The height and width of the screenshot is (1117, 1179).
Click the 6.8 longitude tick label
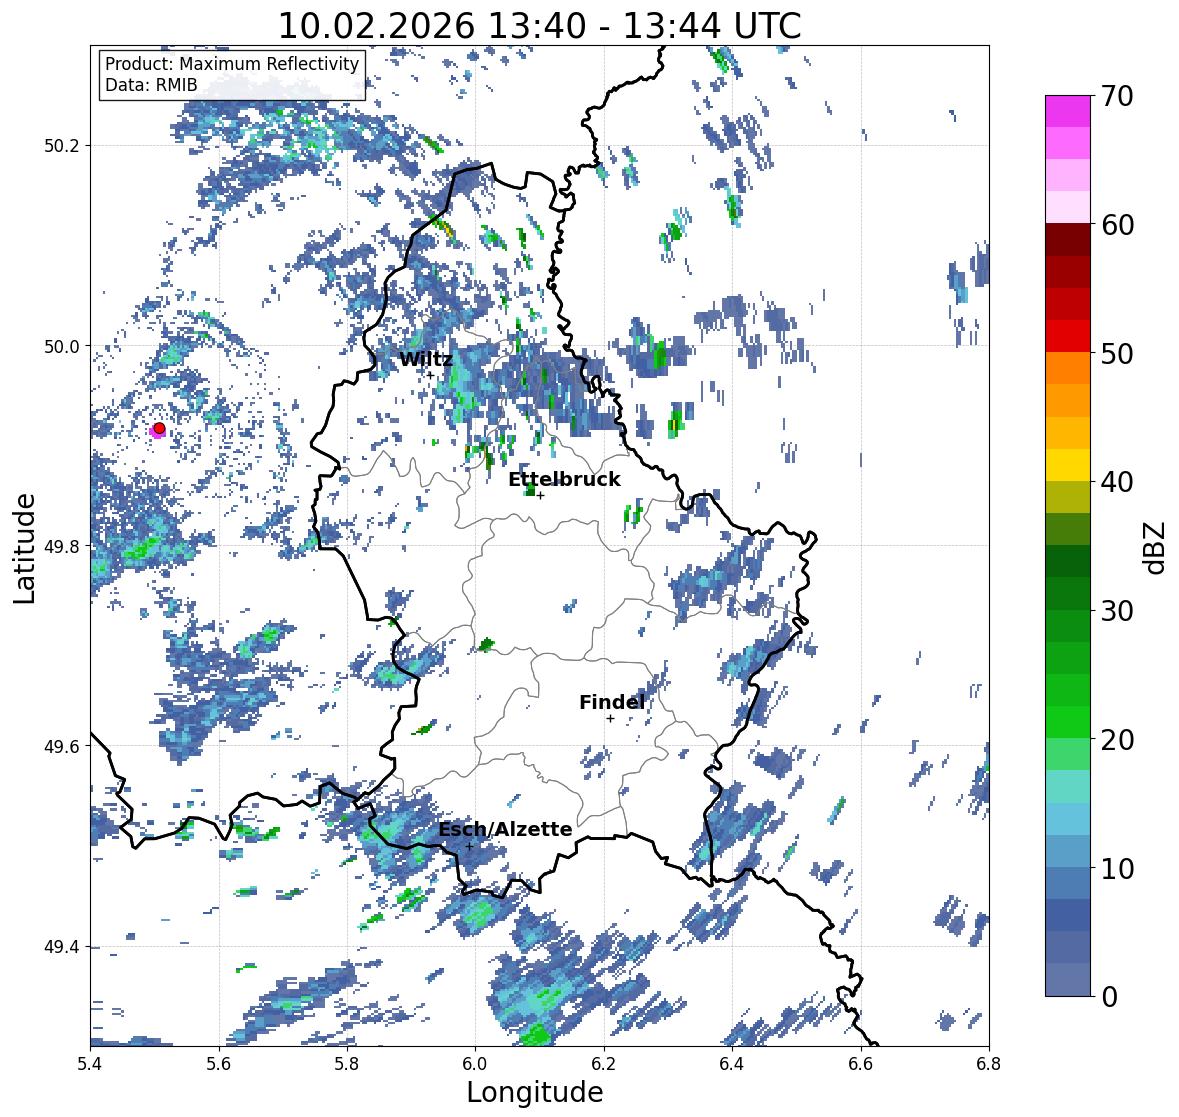click(x=988, y=1063)
